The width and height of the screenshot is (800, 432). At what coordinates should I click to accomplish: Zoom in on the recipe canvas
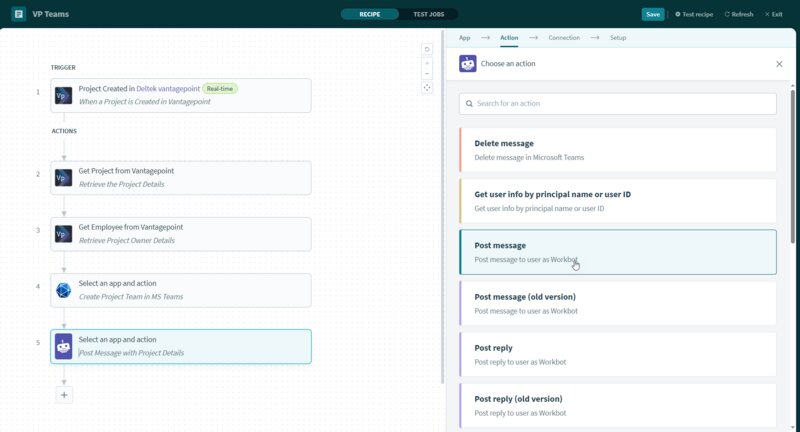427,62
